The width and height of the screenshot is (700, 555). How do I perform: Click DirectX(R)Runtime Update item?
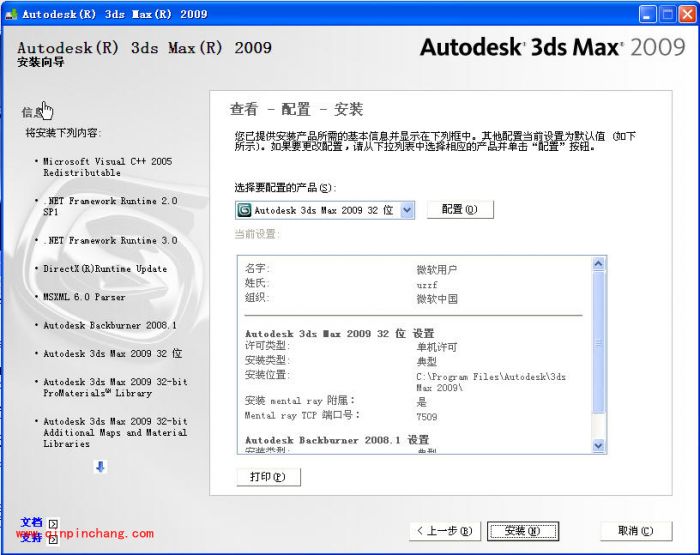coord(105,269)
